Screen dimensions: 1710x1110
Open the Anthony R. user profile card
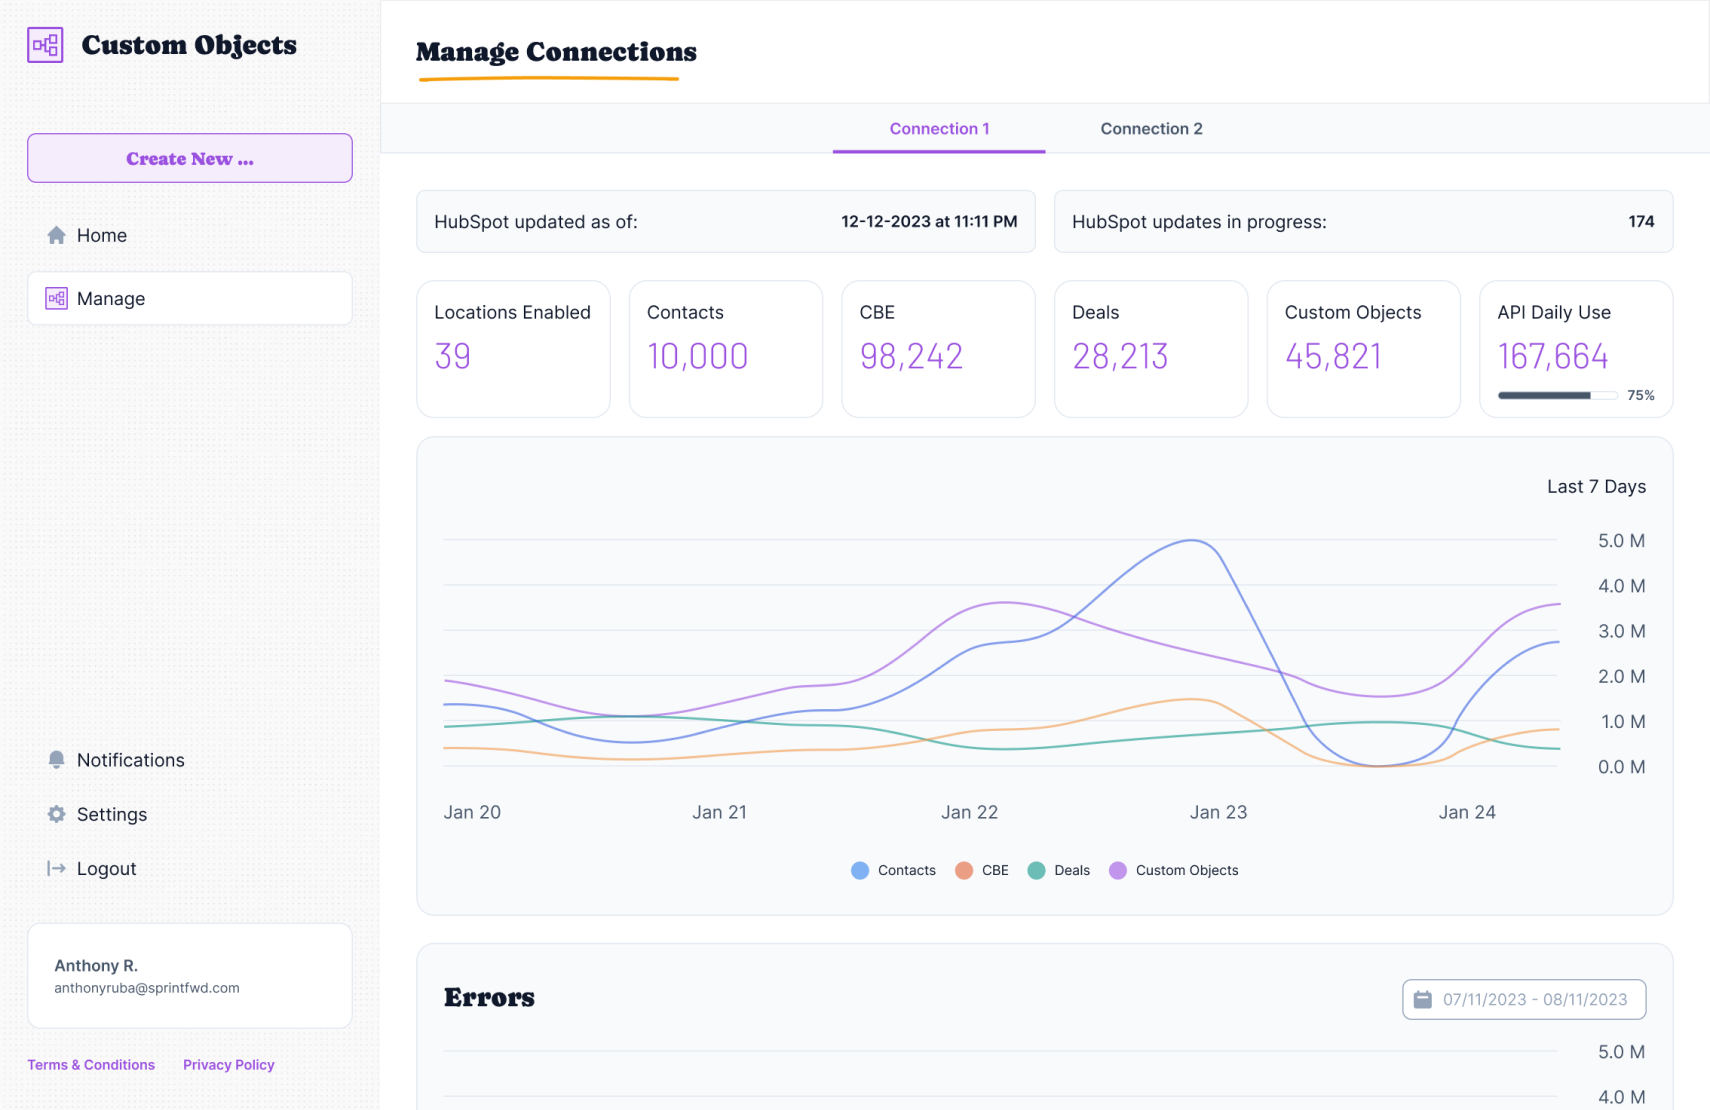190,975
